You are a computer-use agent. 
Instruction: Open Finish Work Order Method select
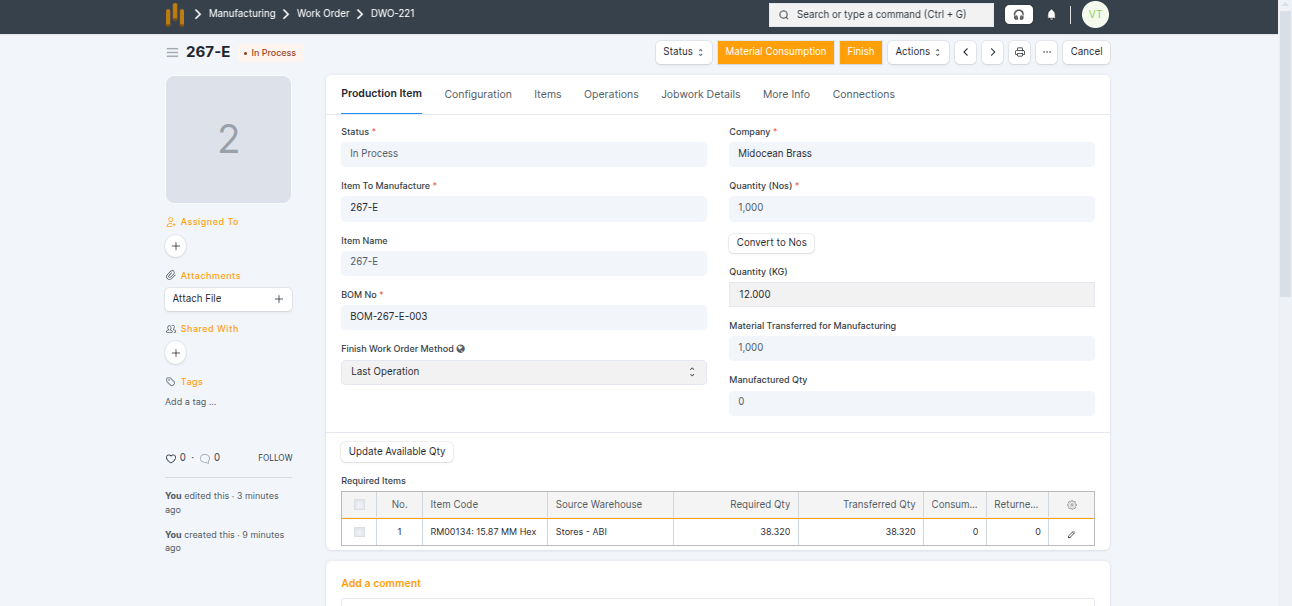click(x=523, y=372)
